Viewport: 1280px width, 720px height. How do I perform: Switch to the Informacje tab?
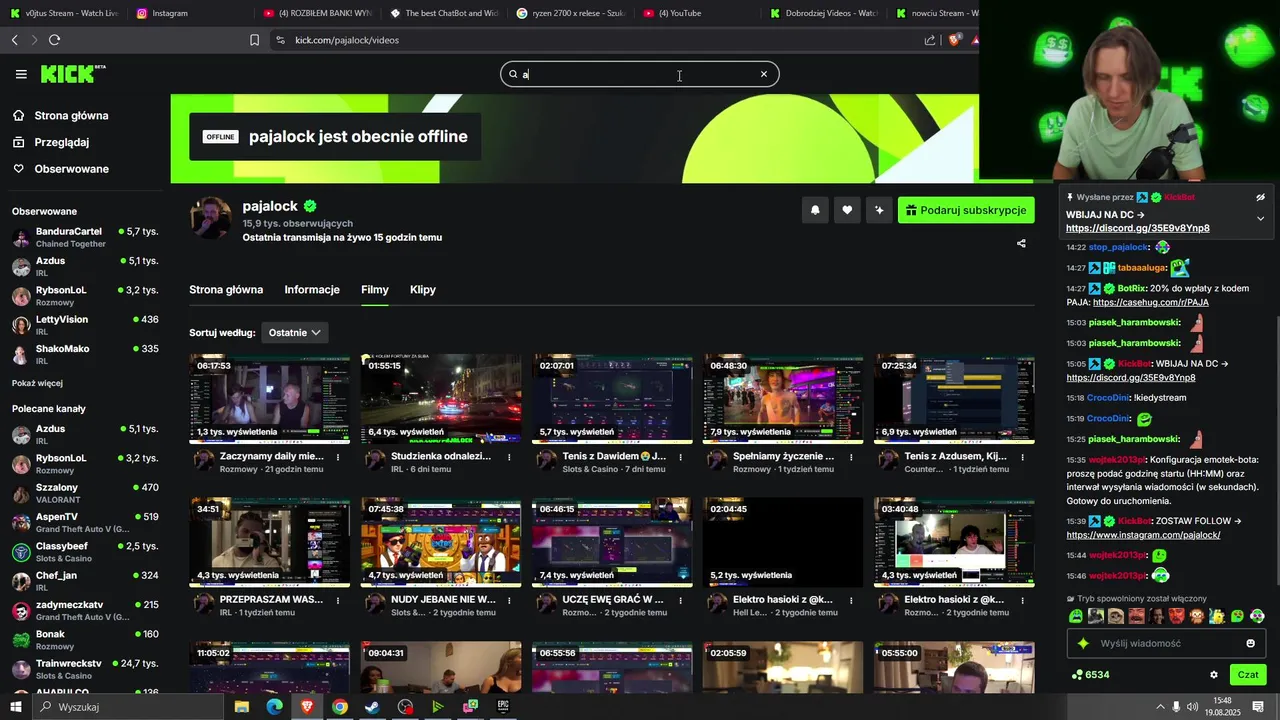[x=312, y=290]
